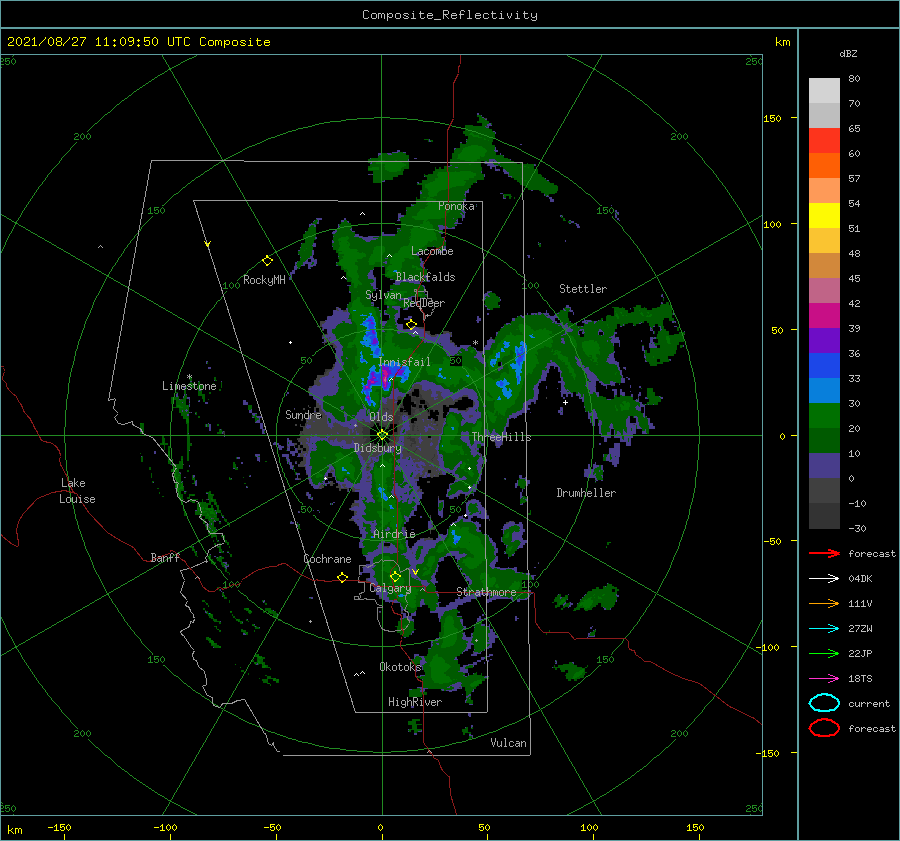
Task: Click the Blackfalds label
Action: coord(425,277)
